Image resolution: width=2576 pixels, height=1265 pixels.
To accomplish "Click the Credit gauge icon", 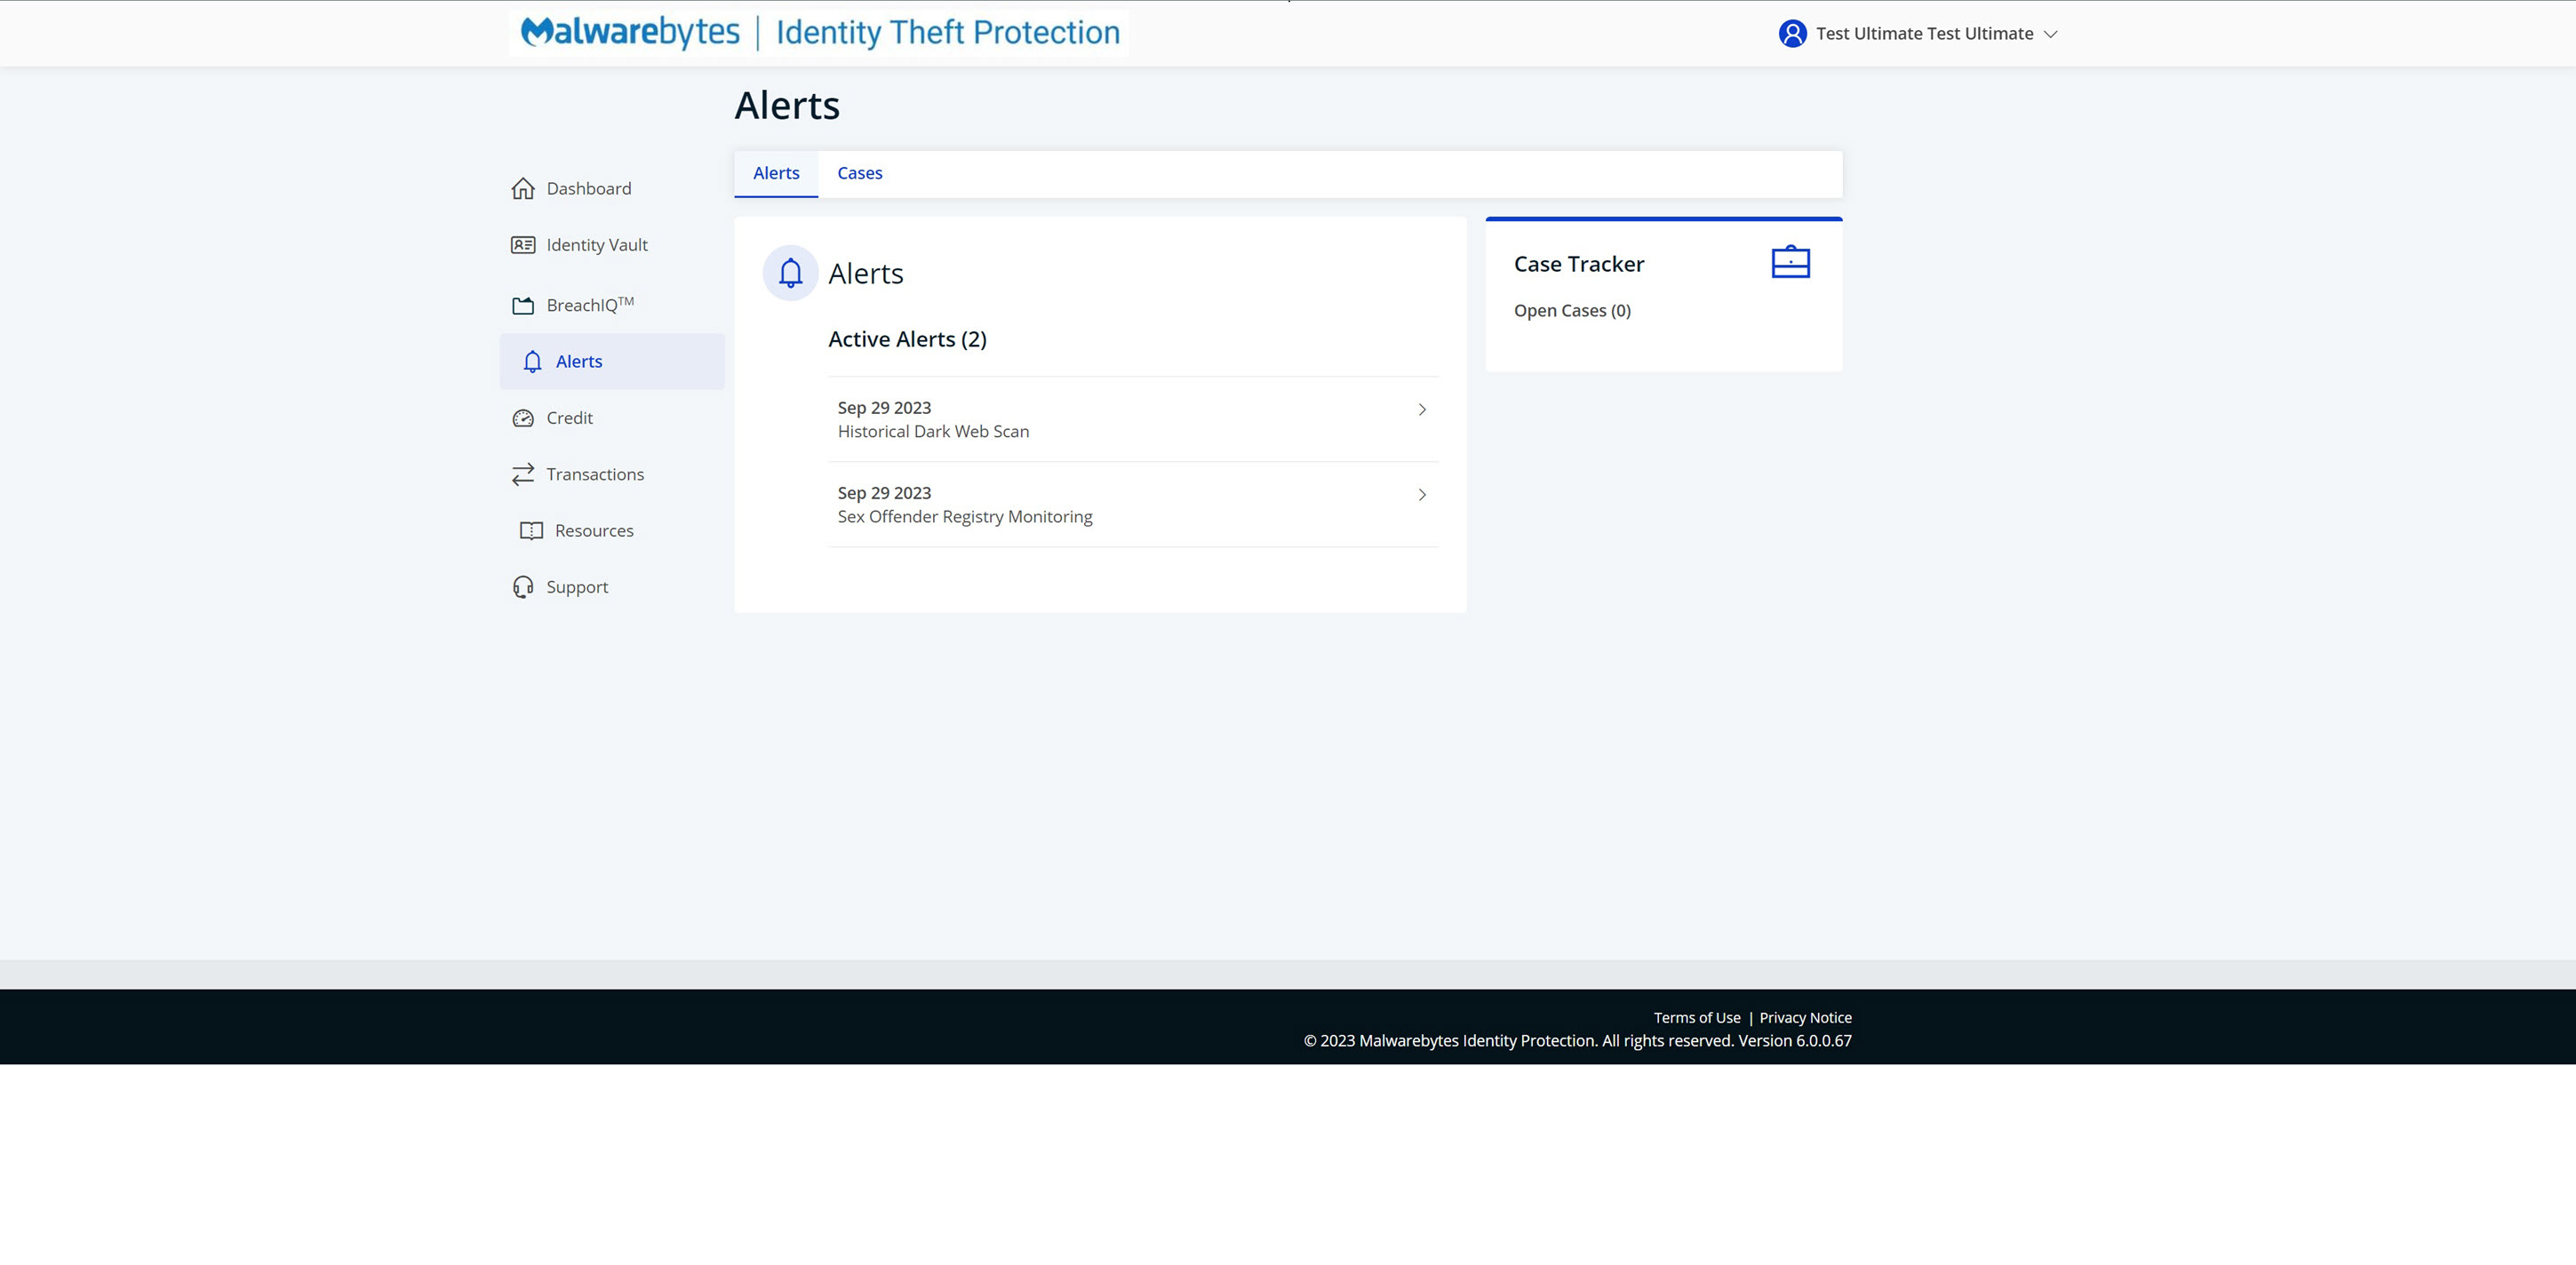I will [x=523, y=418].
